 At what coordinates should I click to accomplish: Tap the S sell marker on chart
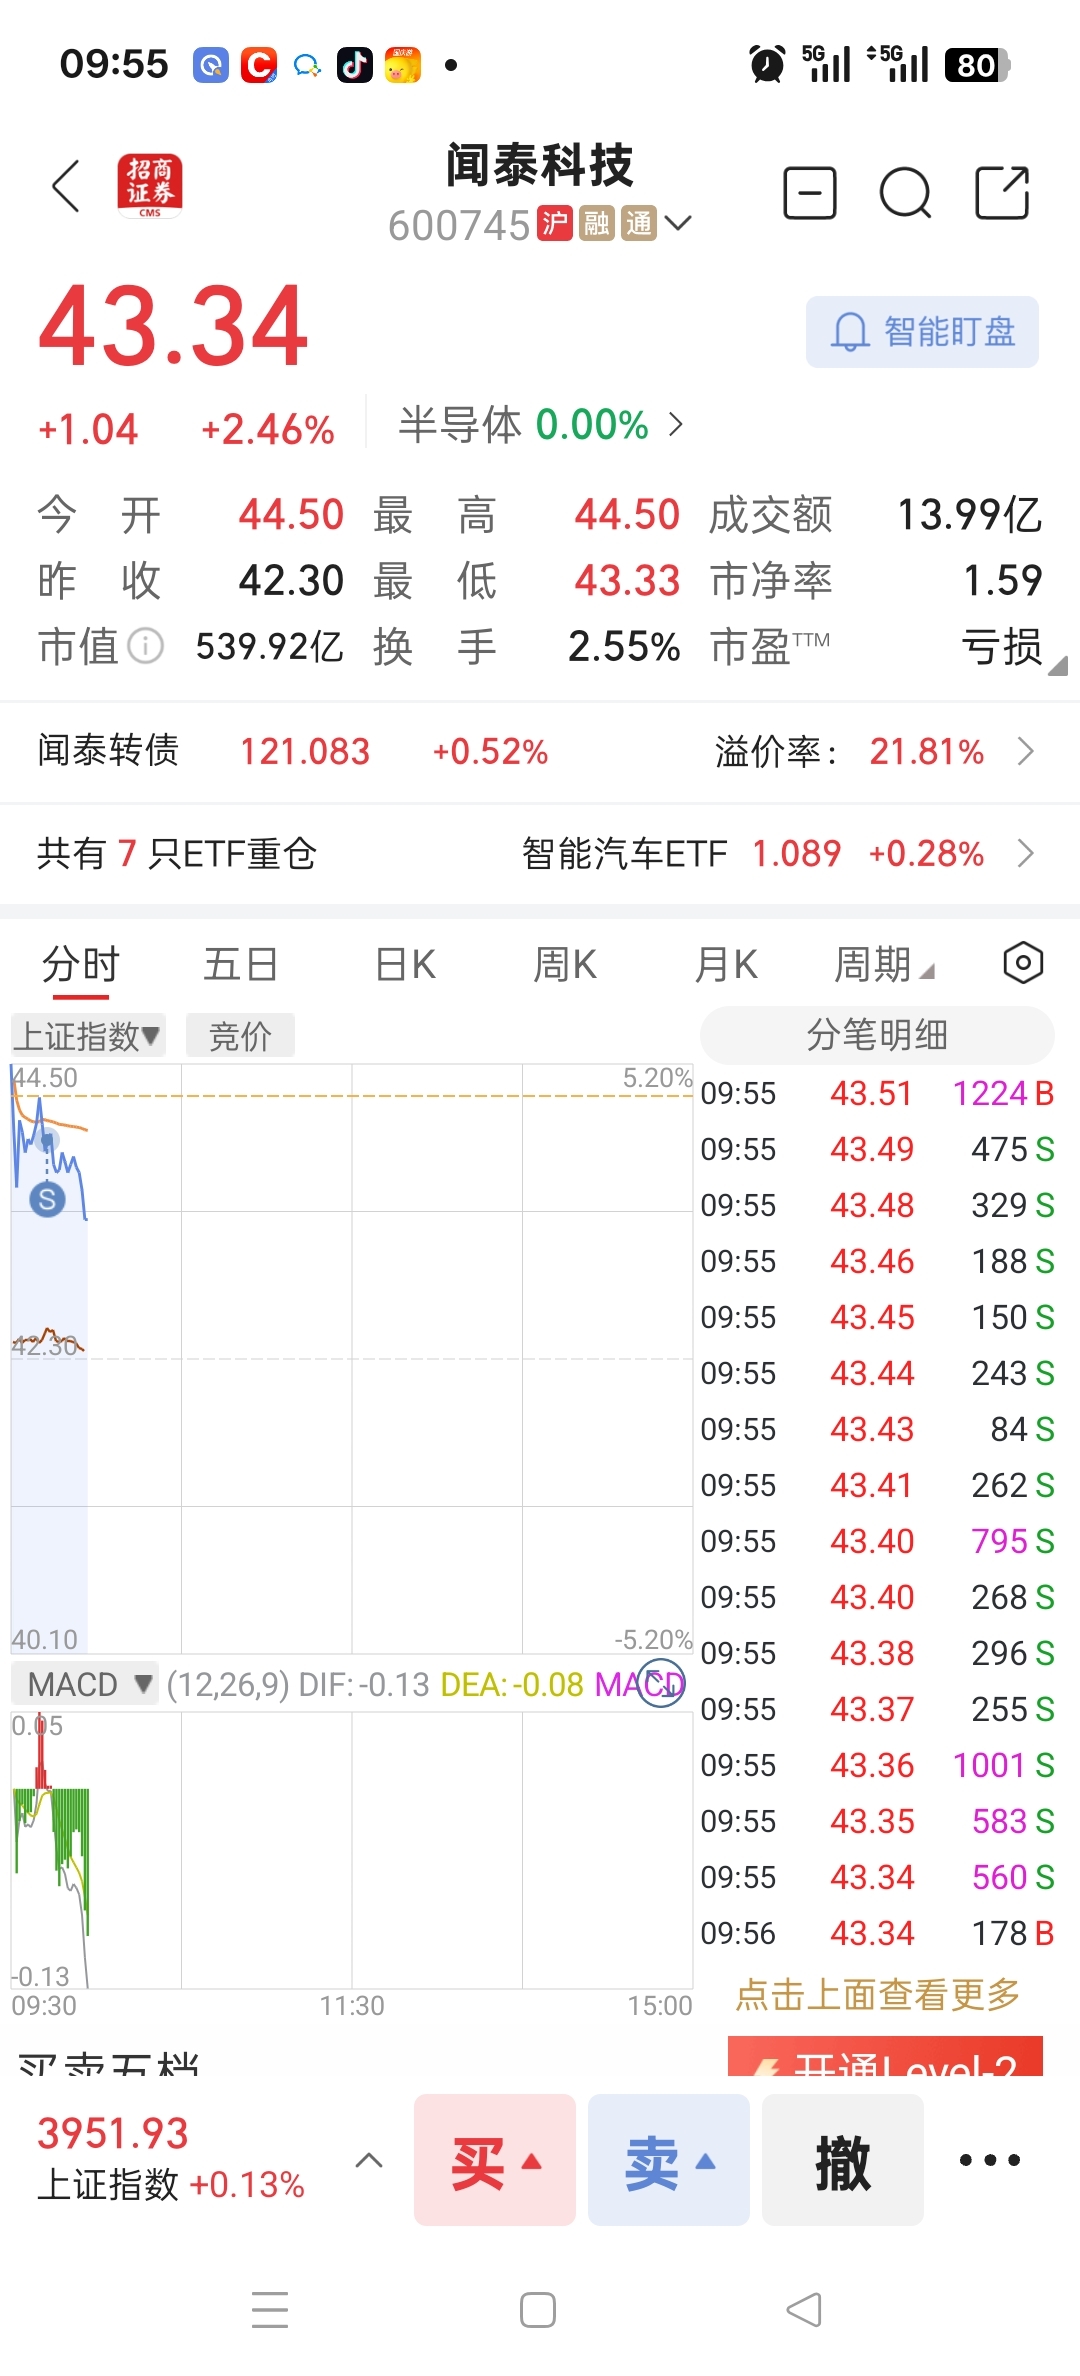(47, 1199)
